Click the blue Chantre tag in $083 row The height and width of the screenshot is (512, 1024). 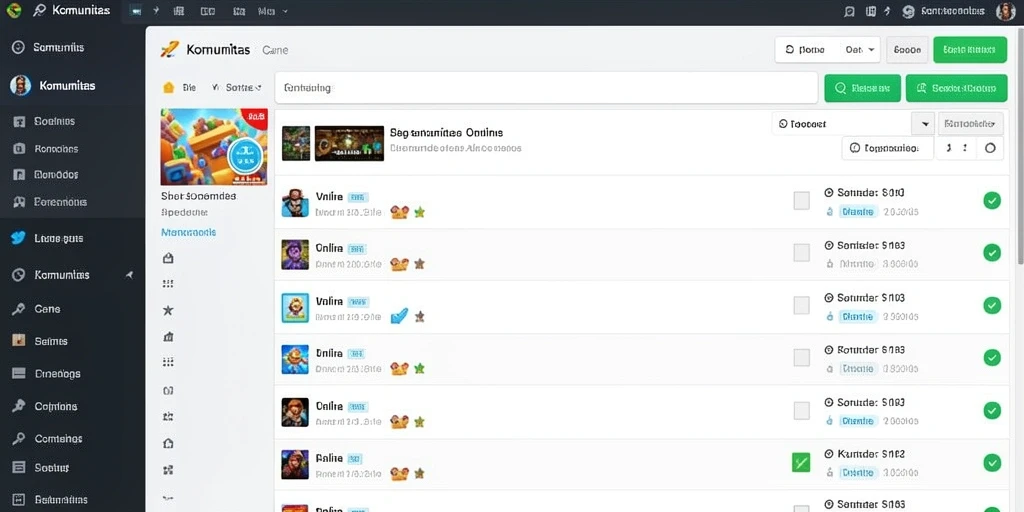[857, 421]
